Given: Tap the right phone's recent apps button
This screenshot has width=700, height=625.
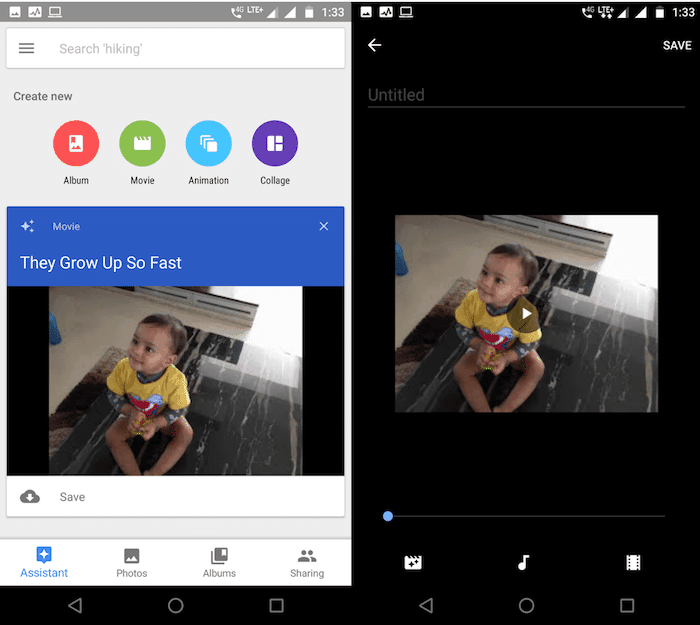Looking at the screenshot, I should coord(627,605).
